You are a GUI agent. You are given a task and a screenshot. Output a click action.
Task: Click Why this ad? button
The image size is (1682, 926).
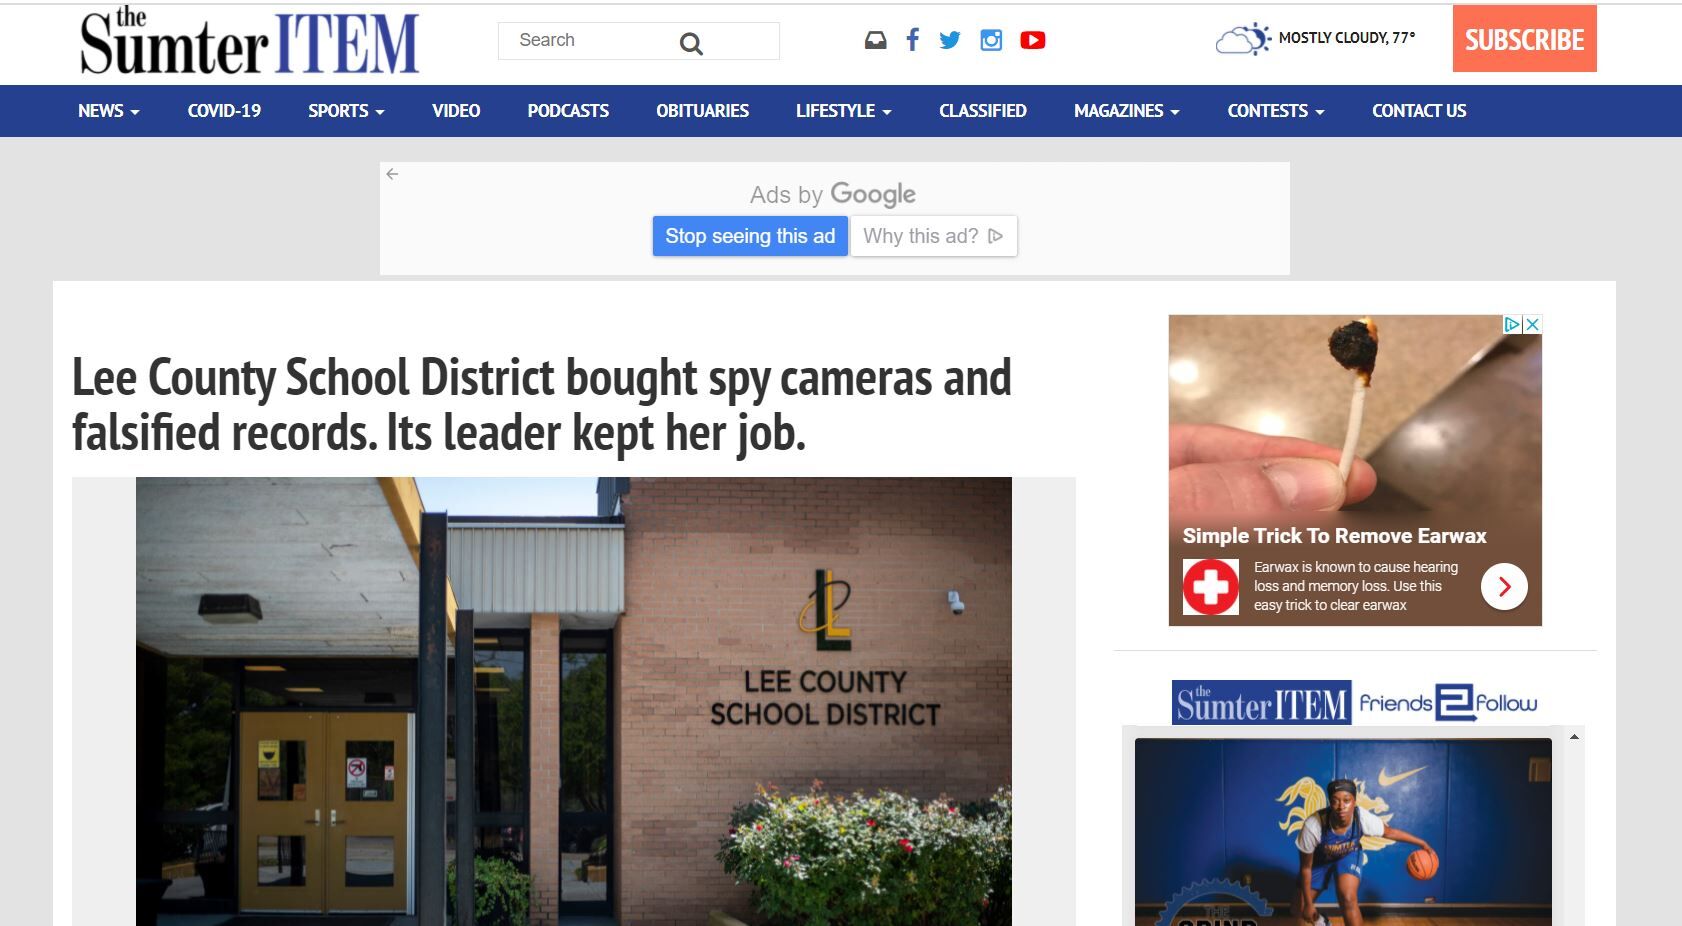tap(933, 236)
